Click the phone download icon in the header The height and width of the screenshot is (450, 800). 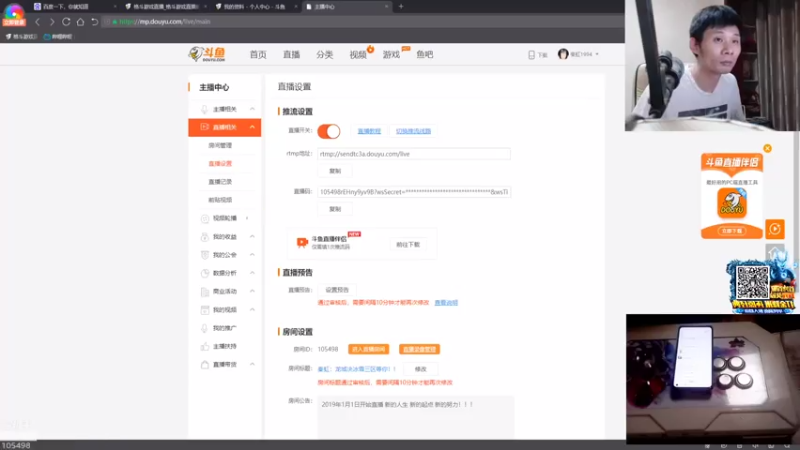(x=531, y=55)
